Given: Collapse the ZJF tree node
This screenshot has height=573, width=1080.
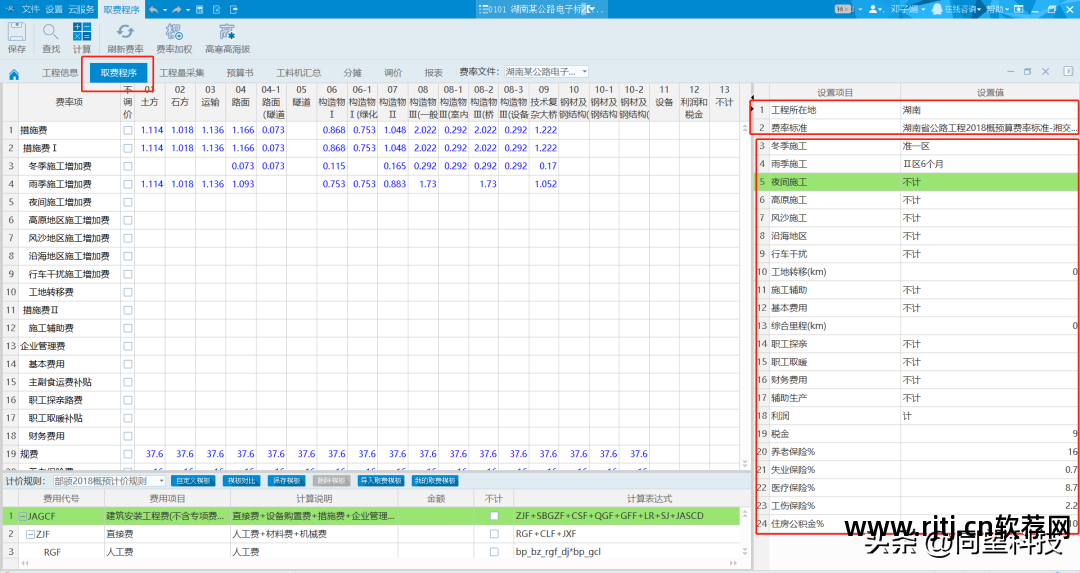Looking at the screenshot, I should [30, 534].
